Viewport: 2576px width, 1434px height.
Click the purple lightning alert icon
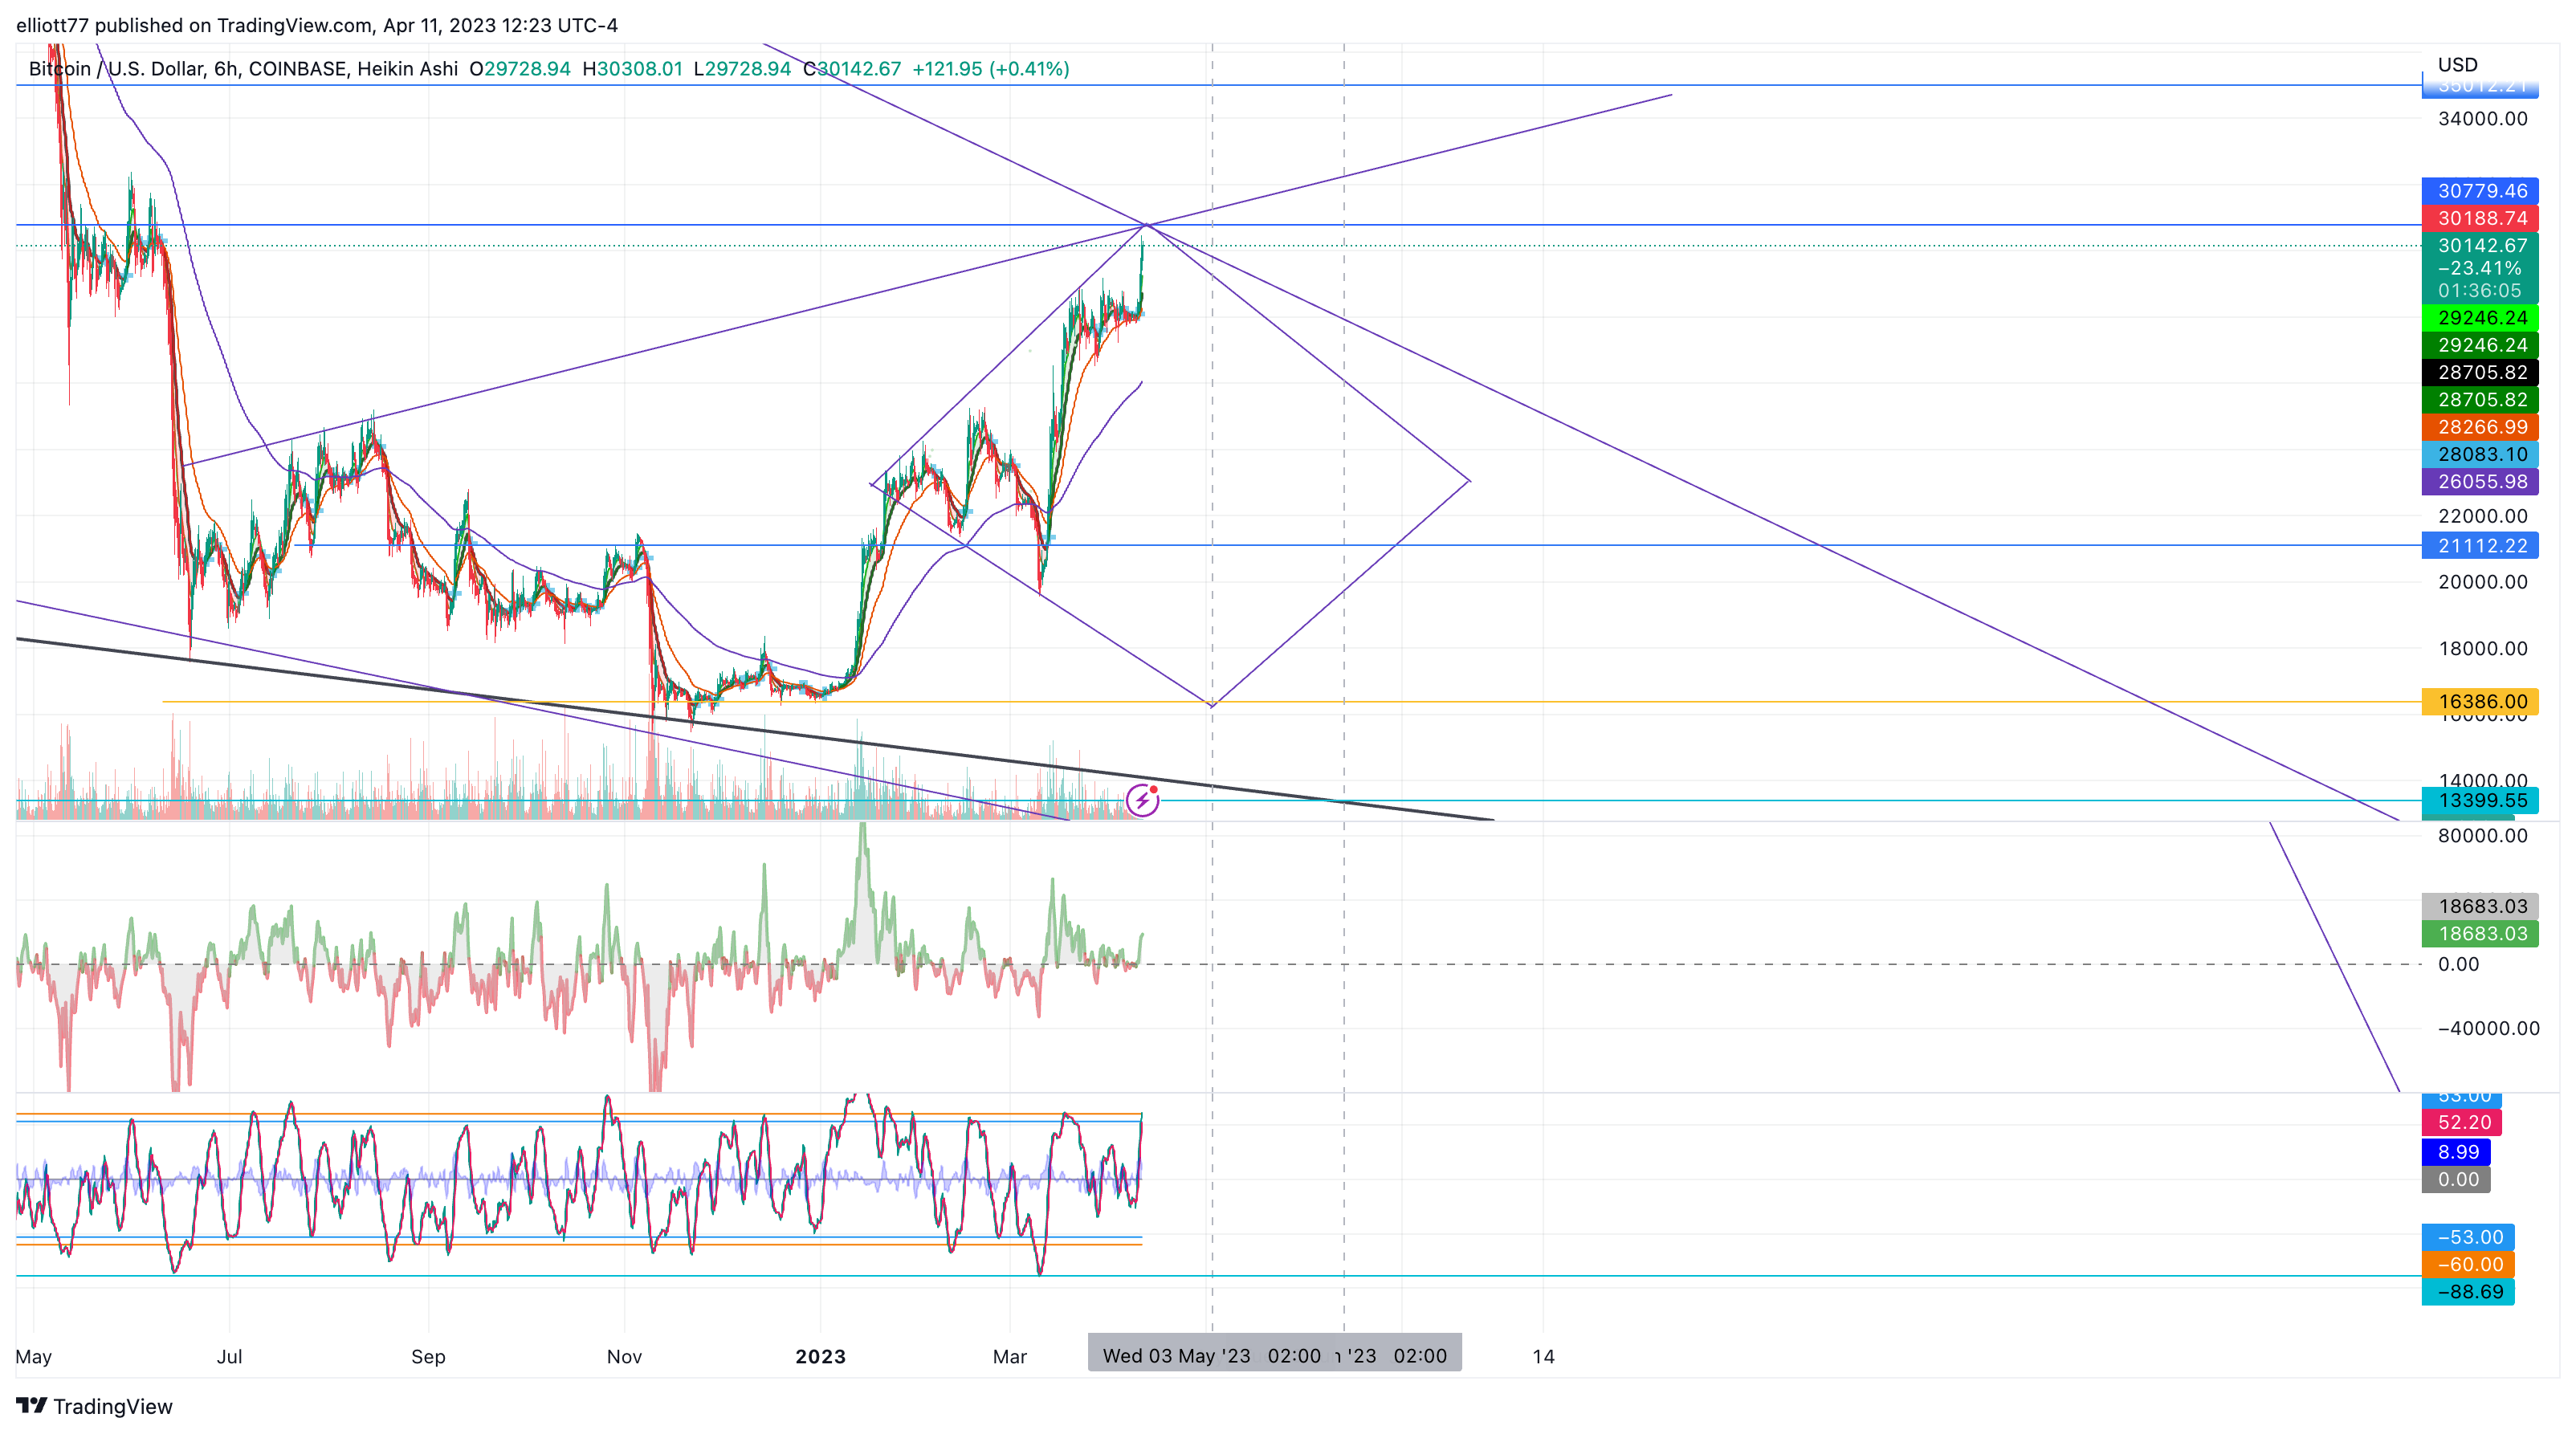point(1142,800)
